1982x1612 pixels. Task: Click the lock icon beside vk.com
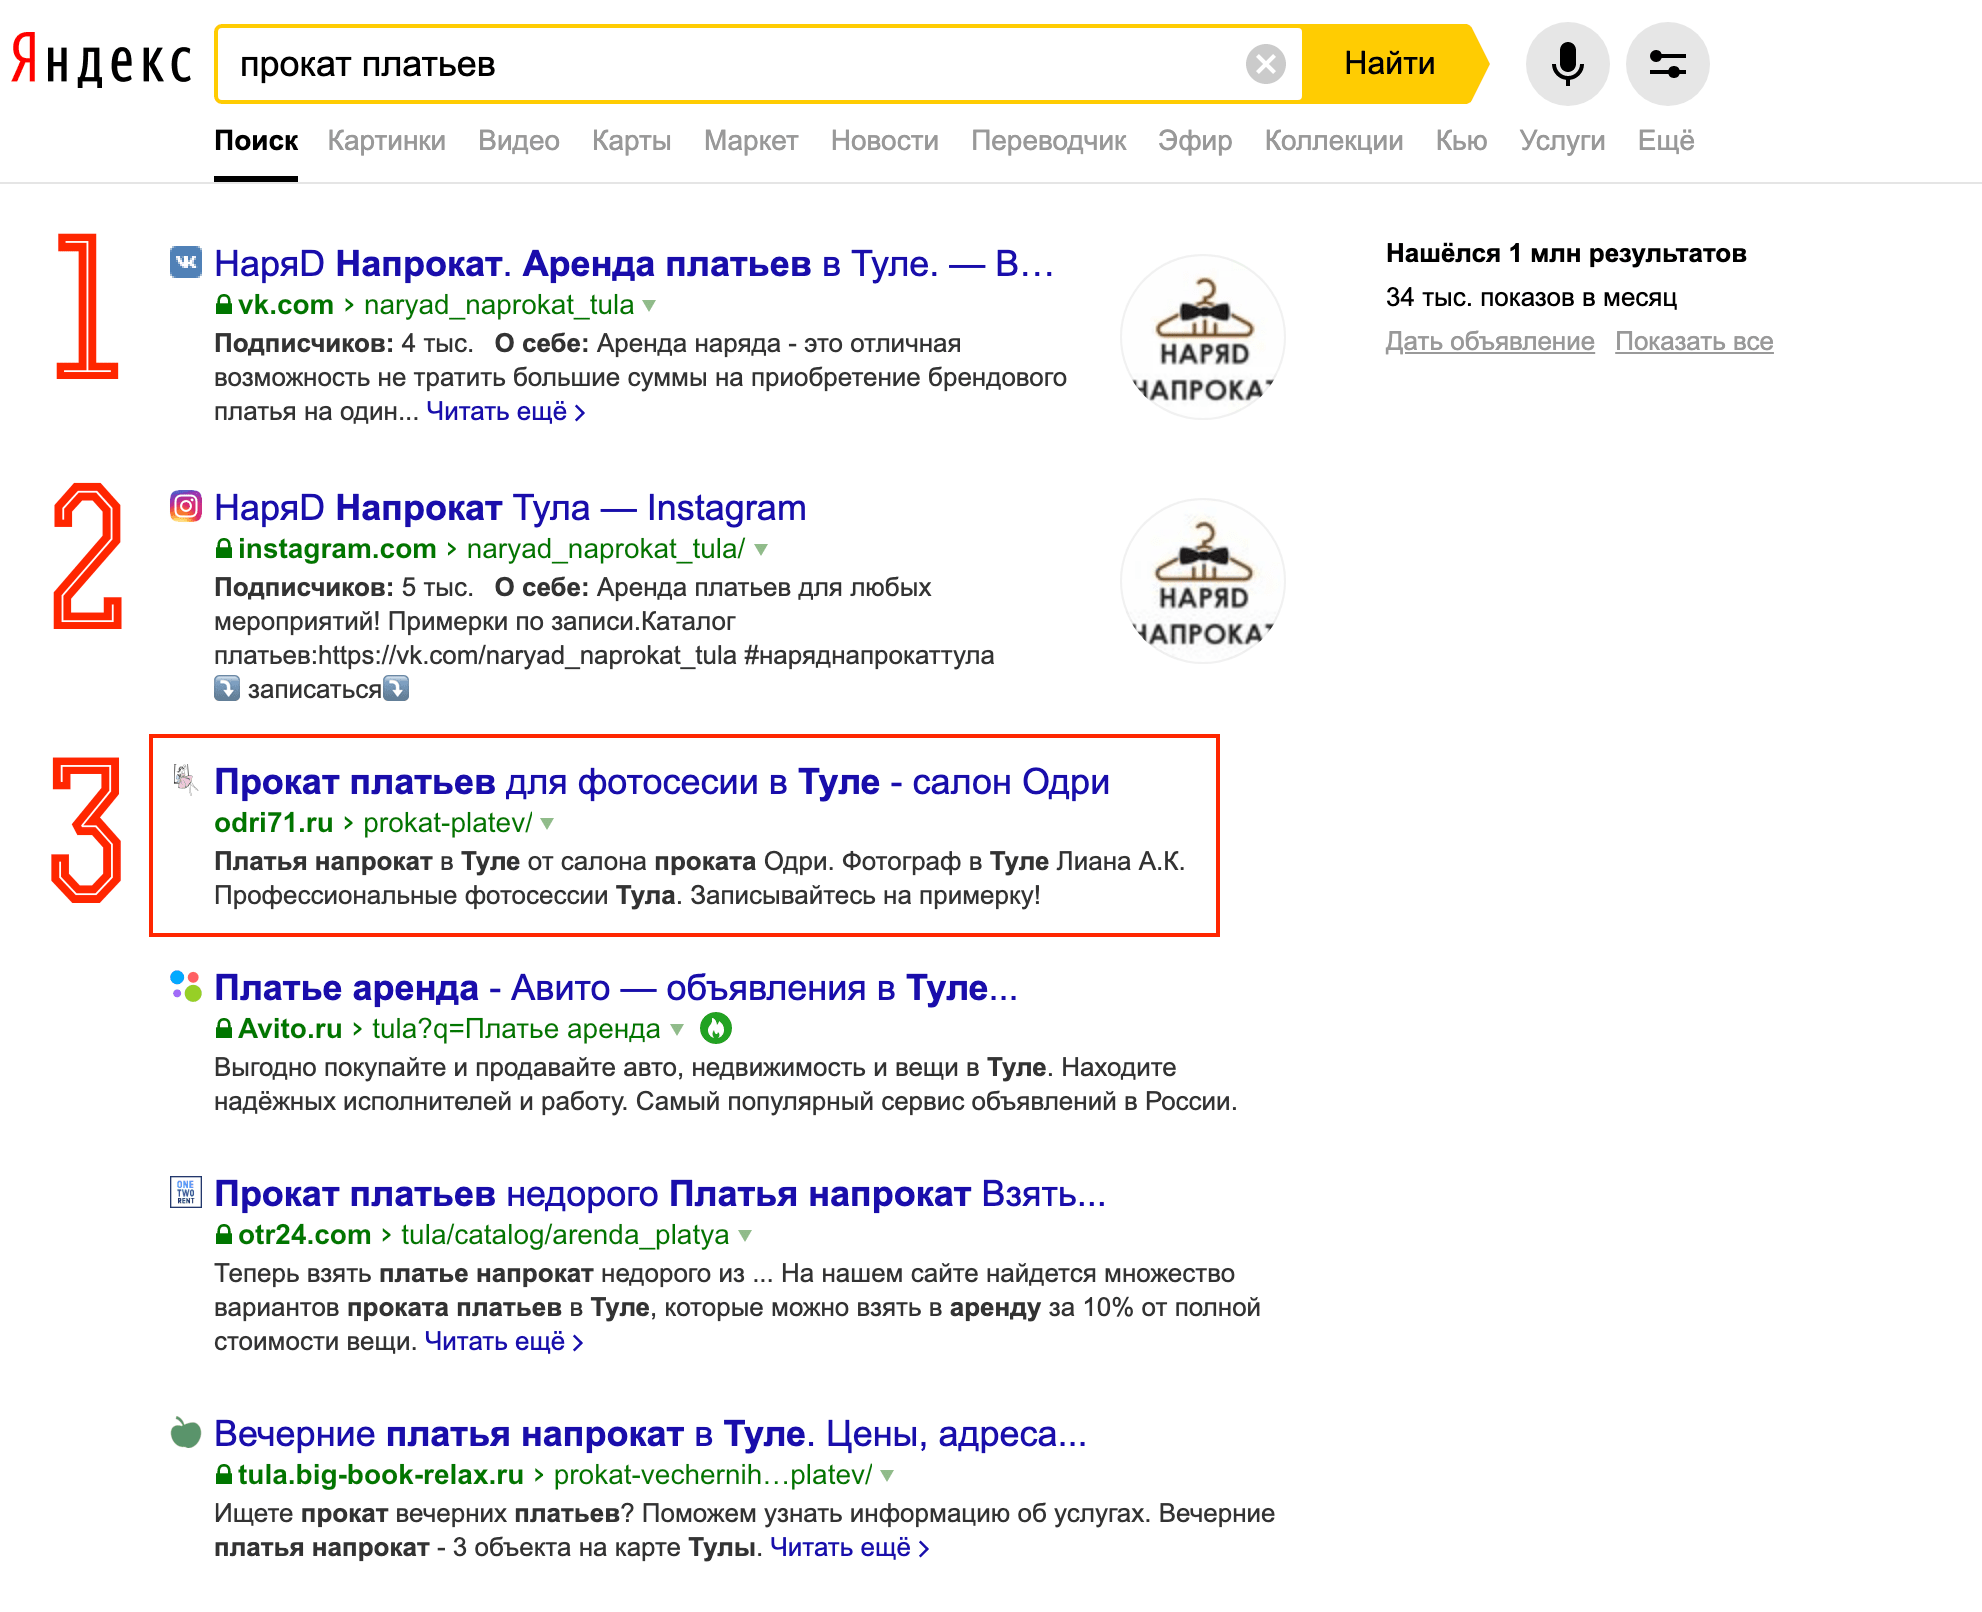click(x=224, y=304)
